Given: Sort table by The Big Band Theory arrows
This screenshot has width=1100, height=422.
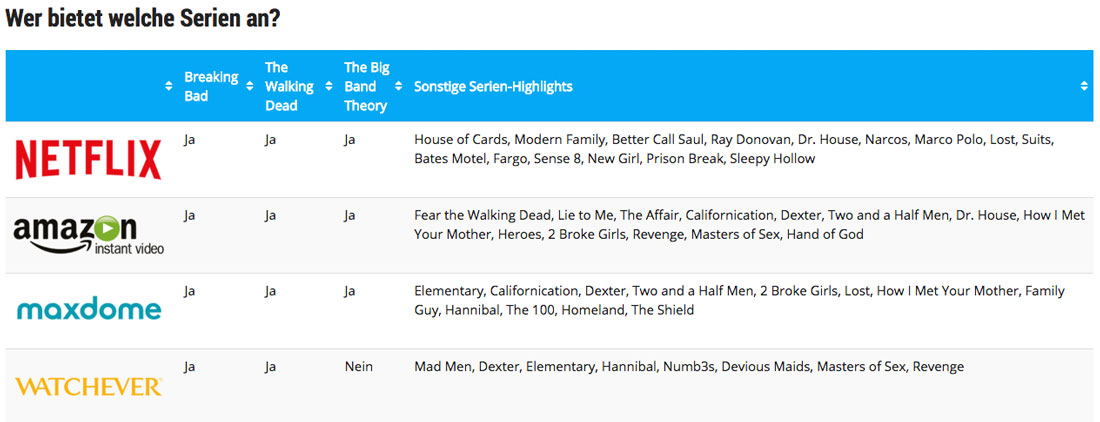Looking at the screenshot, I should click(x=398, y=87).
